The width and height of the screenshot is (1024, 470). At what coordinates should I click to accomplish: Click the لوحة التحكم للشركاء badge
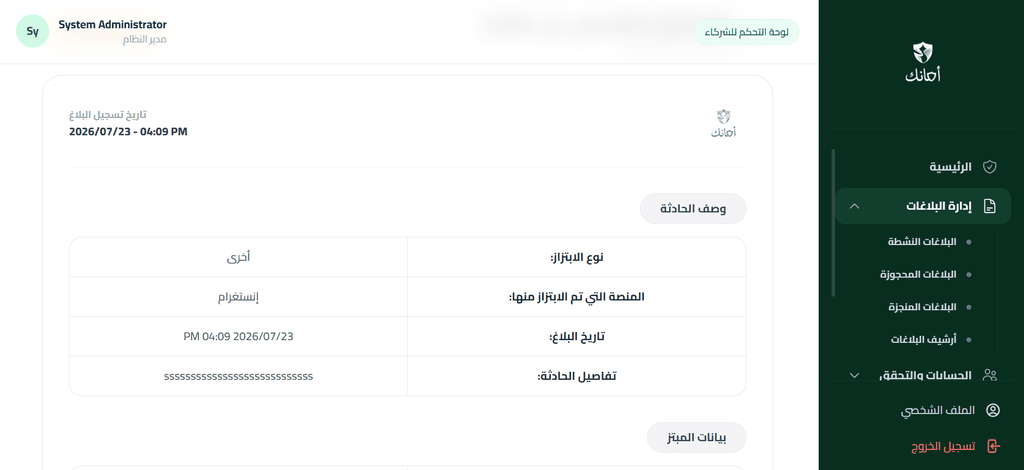(x=746, y=31)
